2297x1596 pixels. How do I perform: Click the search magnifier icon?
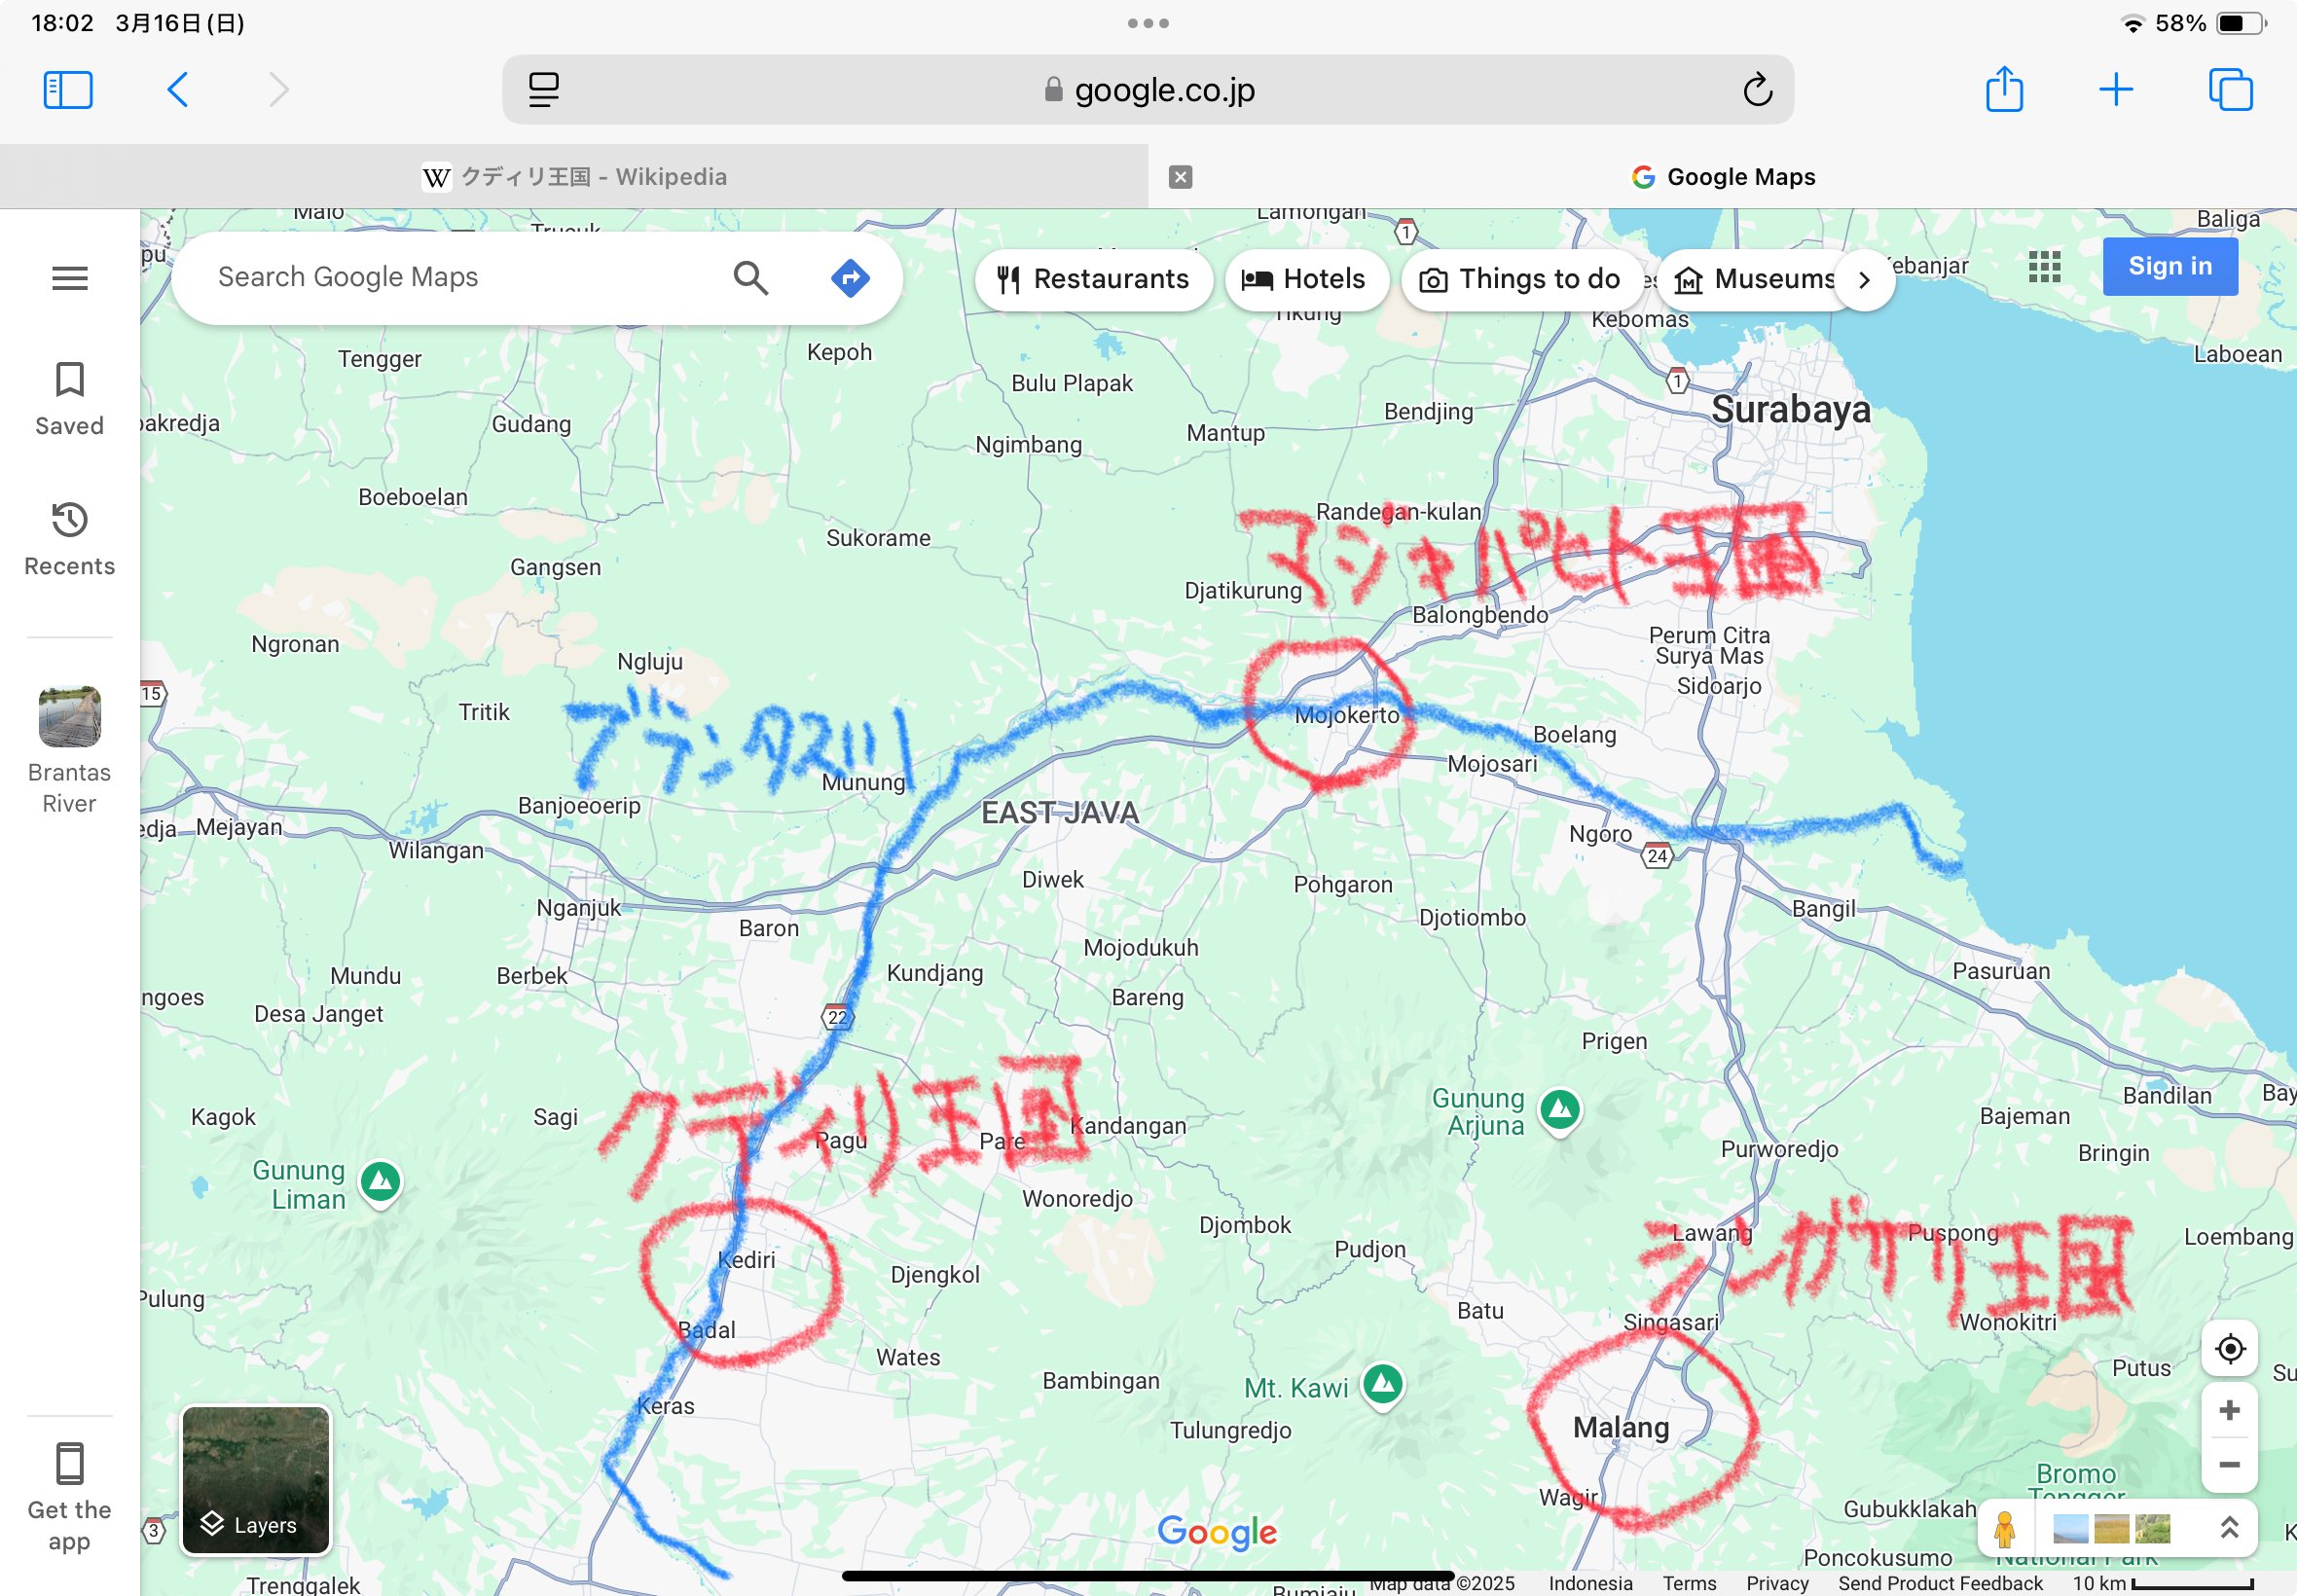(750, 277)
